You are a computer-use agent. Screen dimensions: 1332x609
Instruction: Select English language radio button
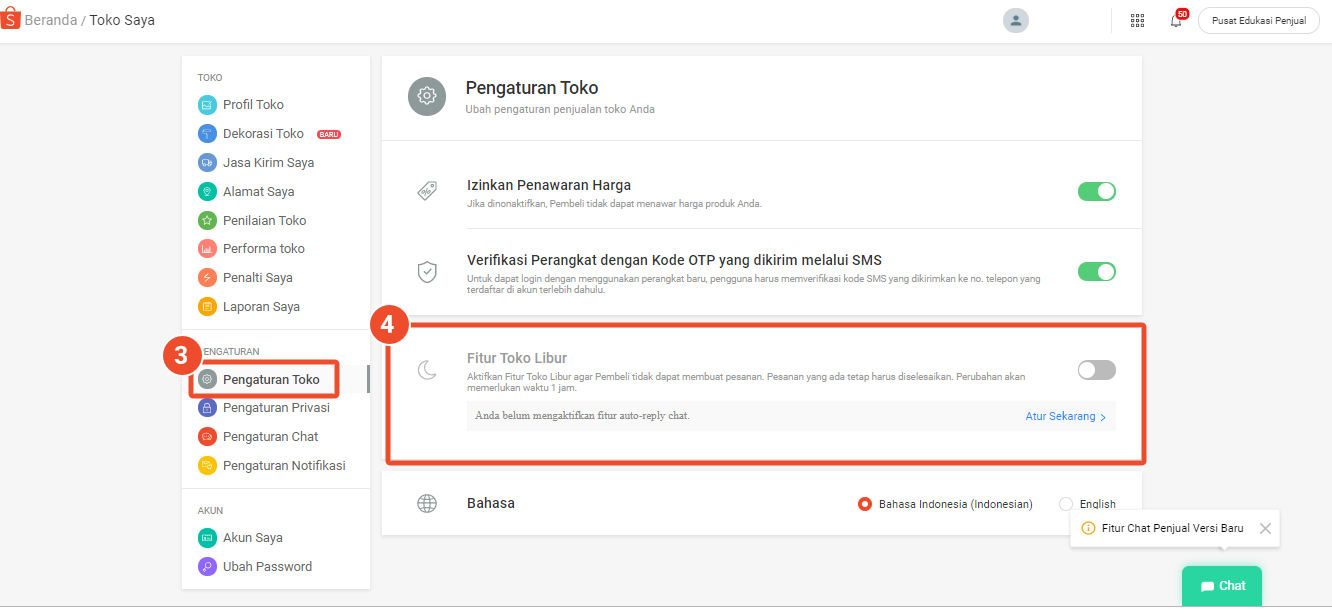1065,504
